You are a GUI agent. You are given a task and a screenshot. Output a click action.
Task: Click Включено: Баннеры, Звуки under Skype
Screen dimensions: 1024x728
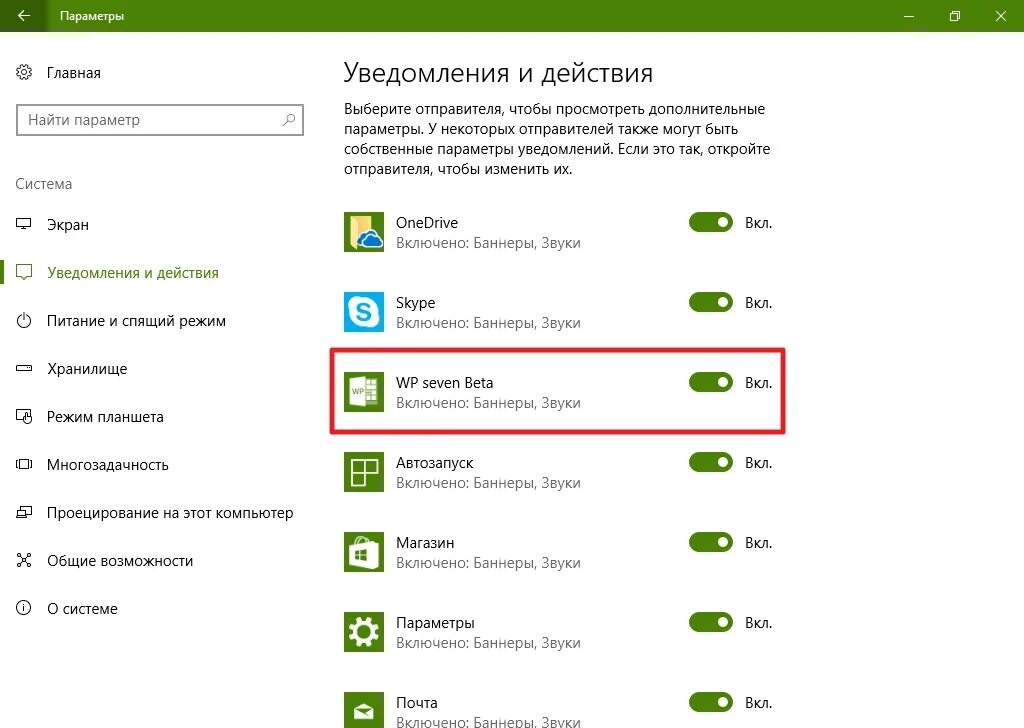coord(488,323)
